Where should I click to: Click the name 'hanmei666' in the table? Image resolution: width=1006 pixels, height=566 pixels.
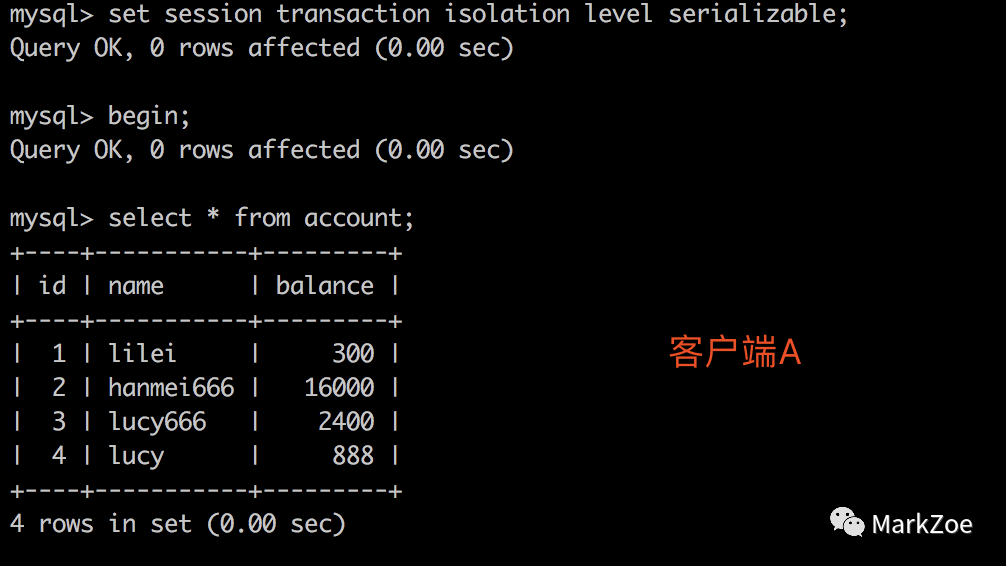tap(171, 388)
